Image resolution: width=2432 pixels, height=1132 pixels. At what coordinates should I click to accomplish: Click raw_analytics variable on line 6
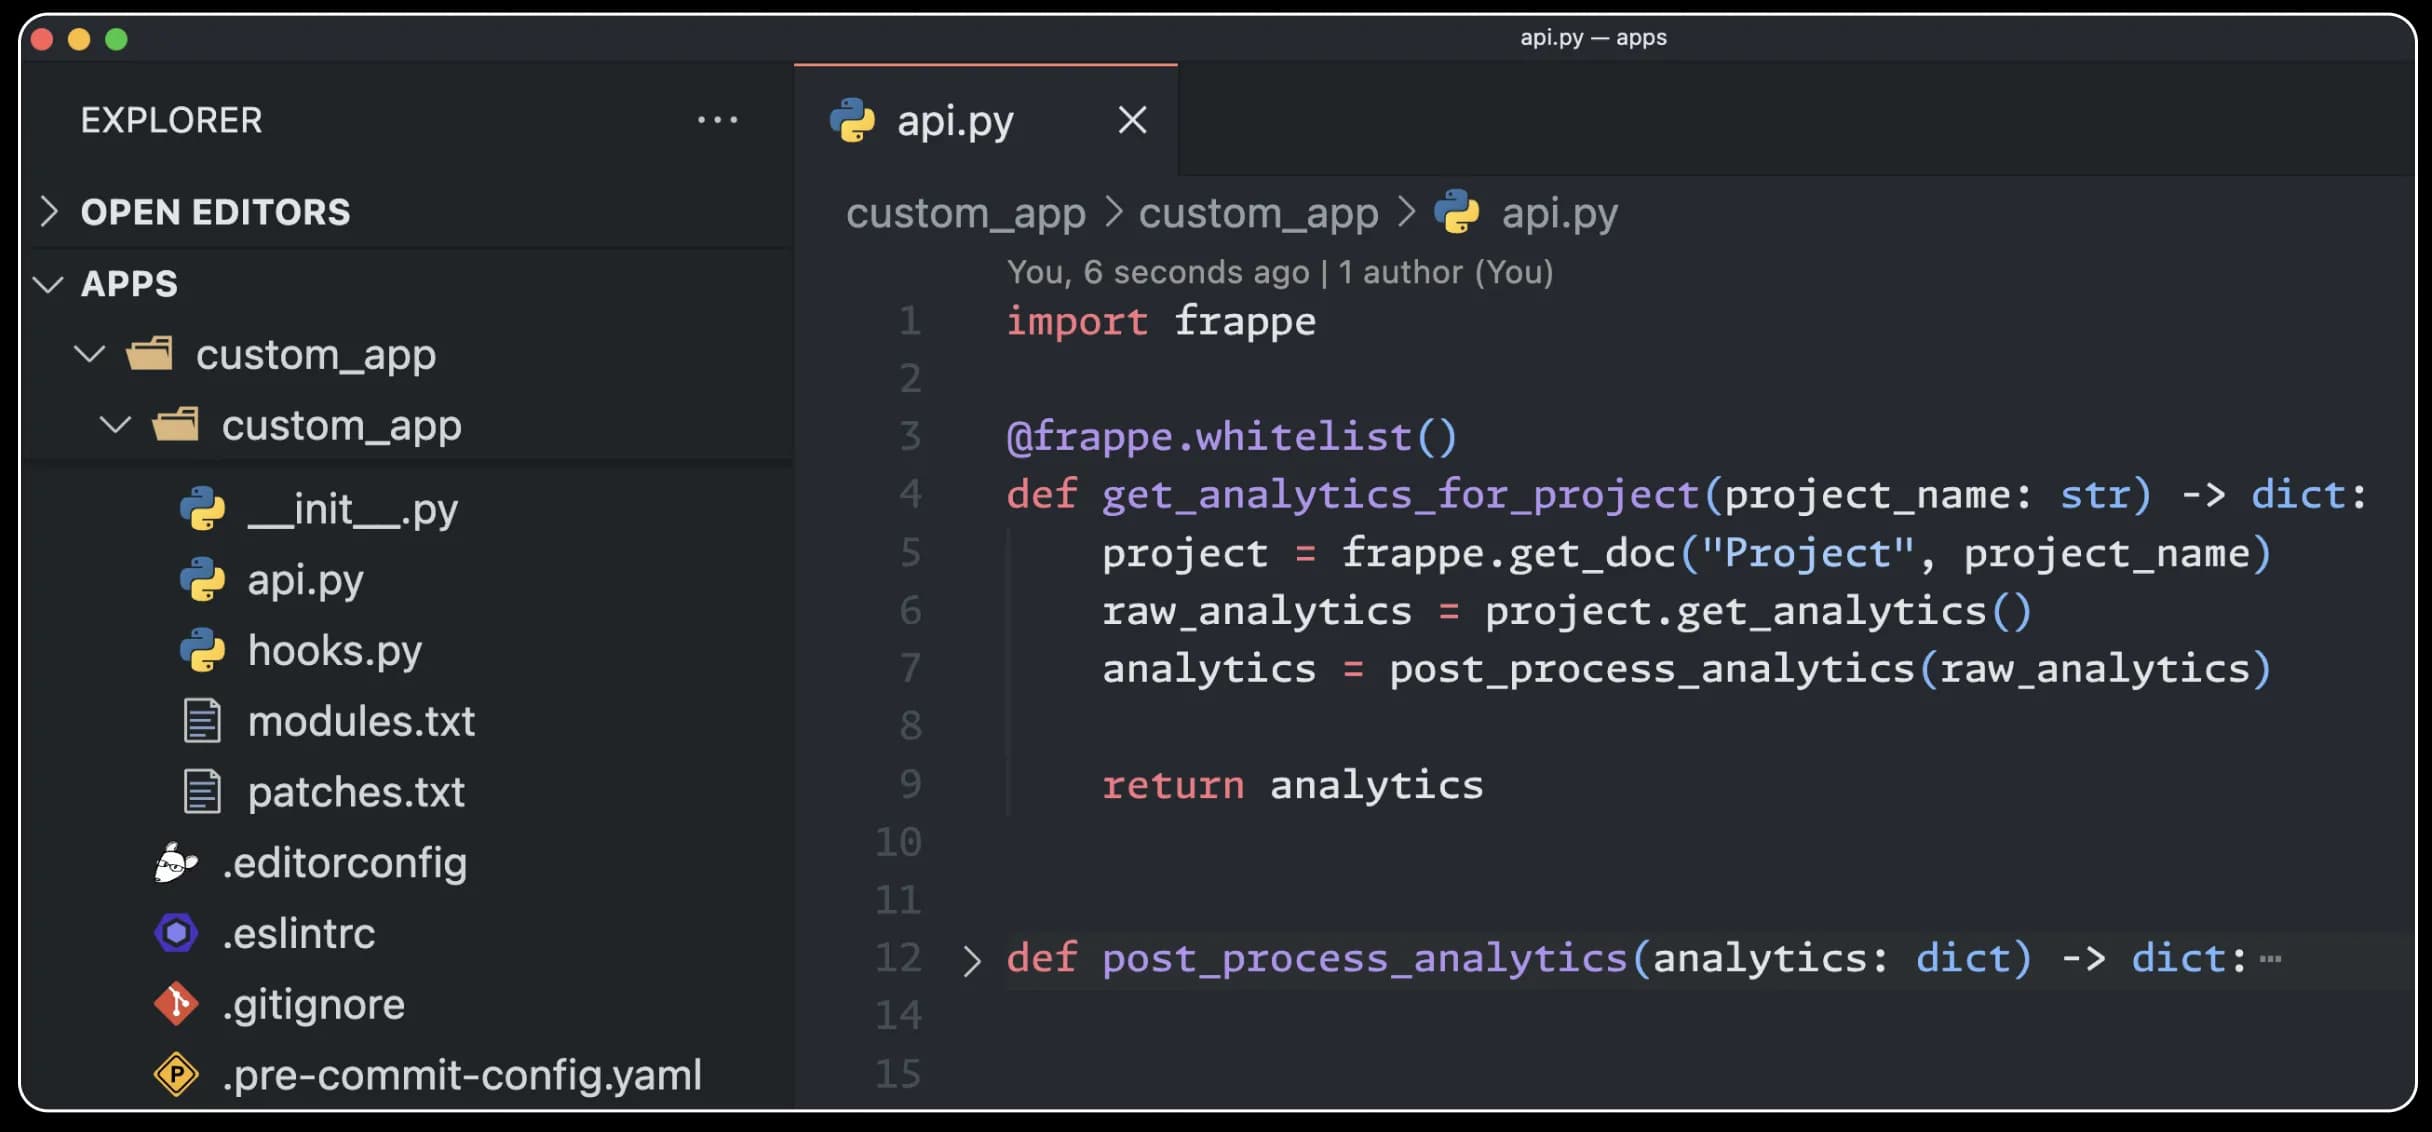[1257, 611]
